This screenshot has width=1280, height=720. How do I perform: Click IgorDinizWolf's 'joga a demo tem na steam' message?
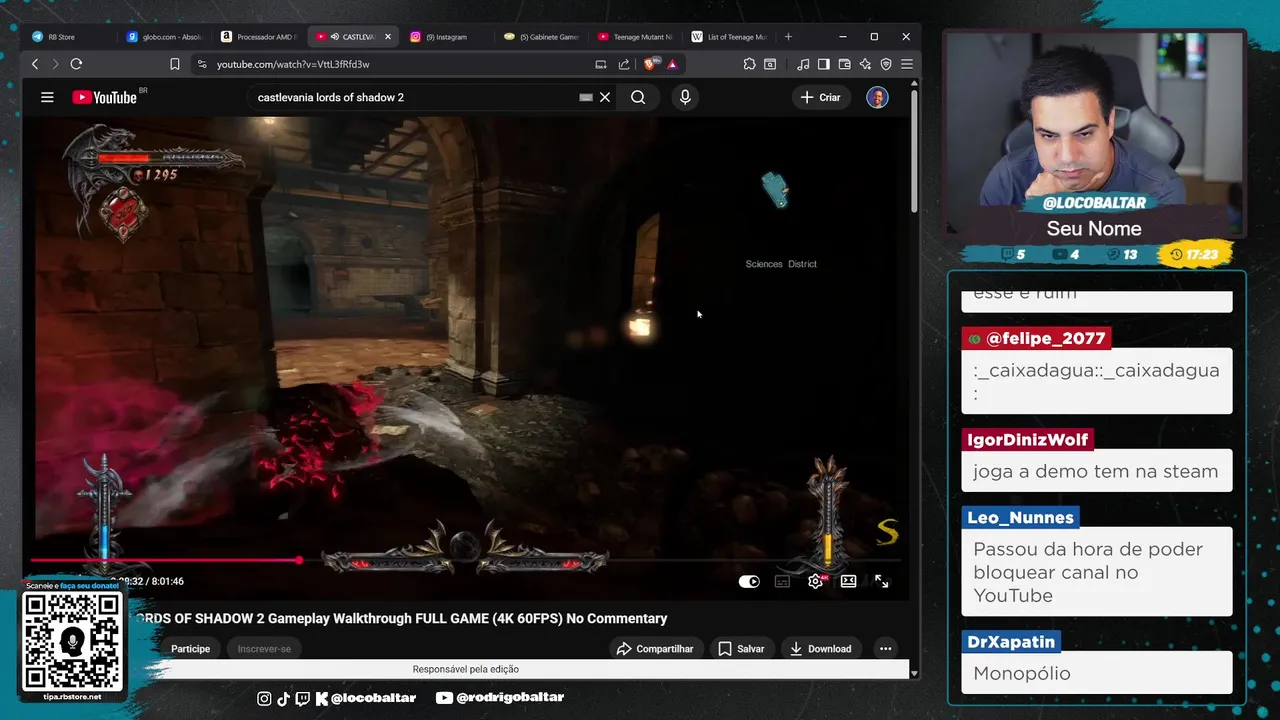coord(1096,471)
